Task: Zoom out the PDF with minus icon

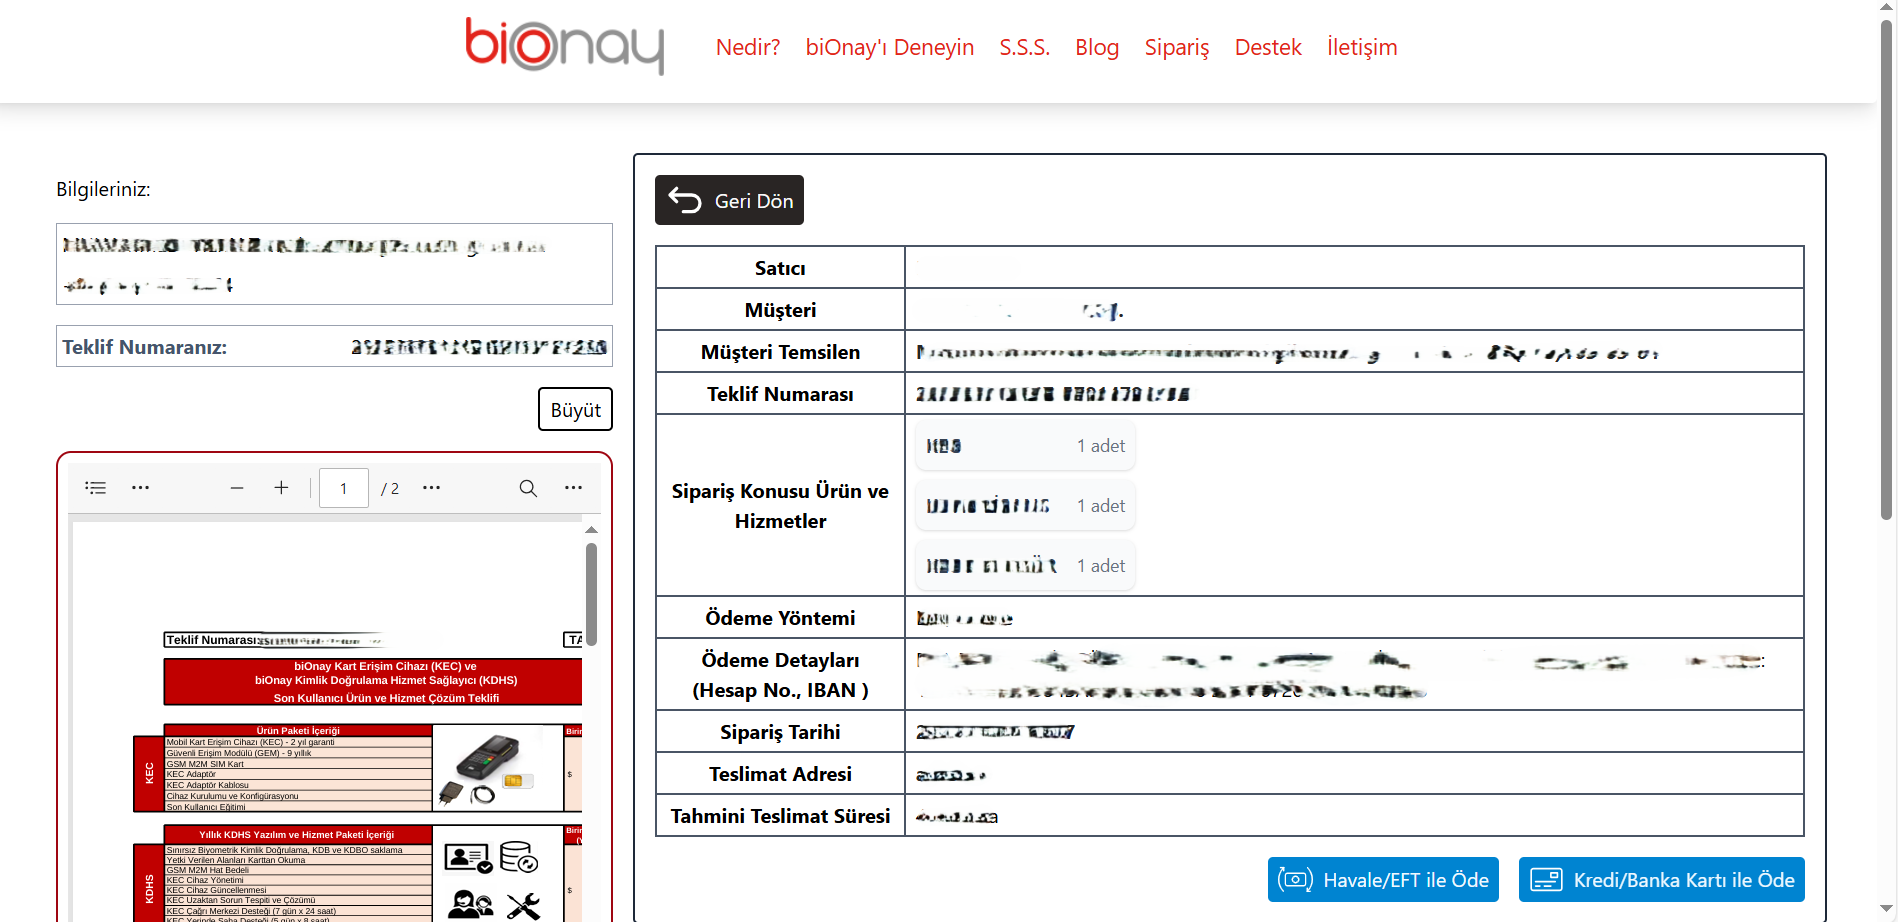Action: 237,488
